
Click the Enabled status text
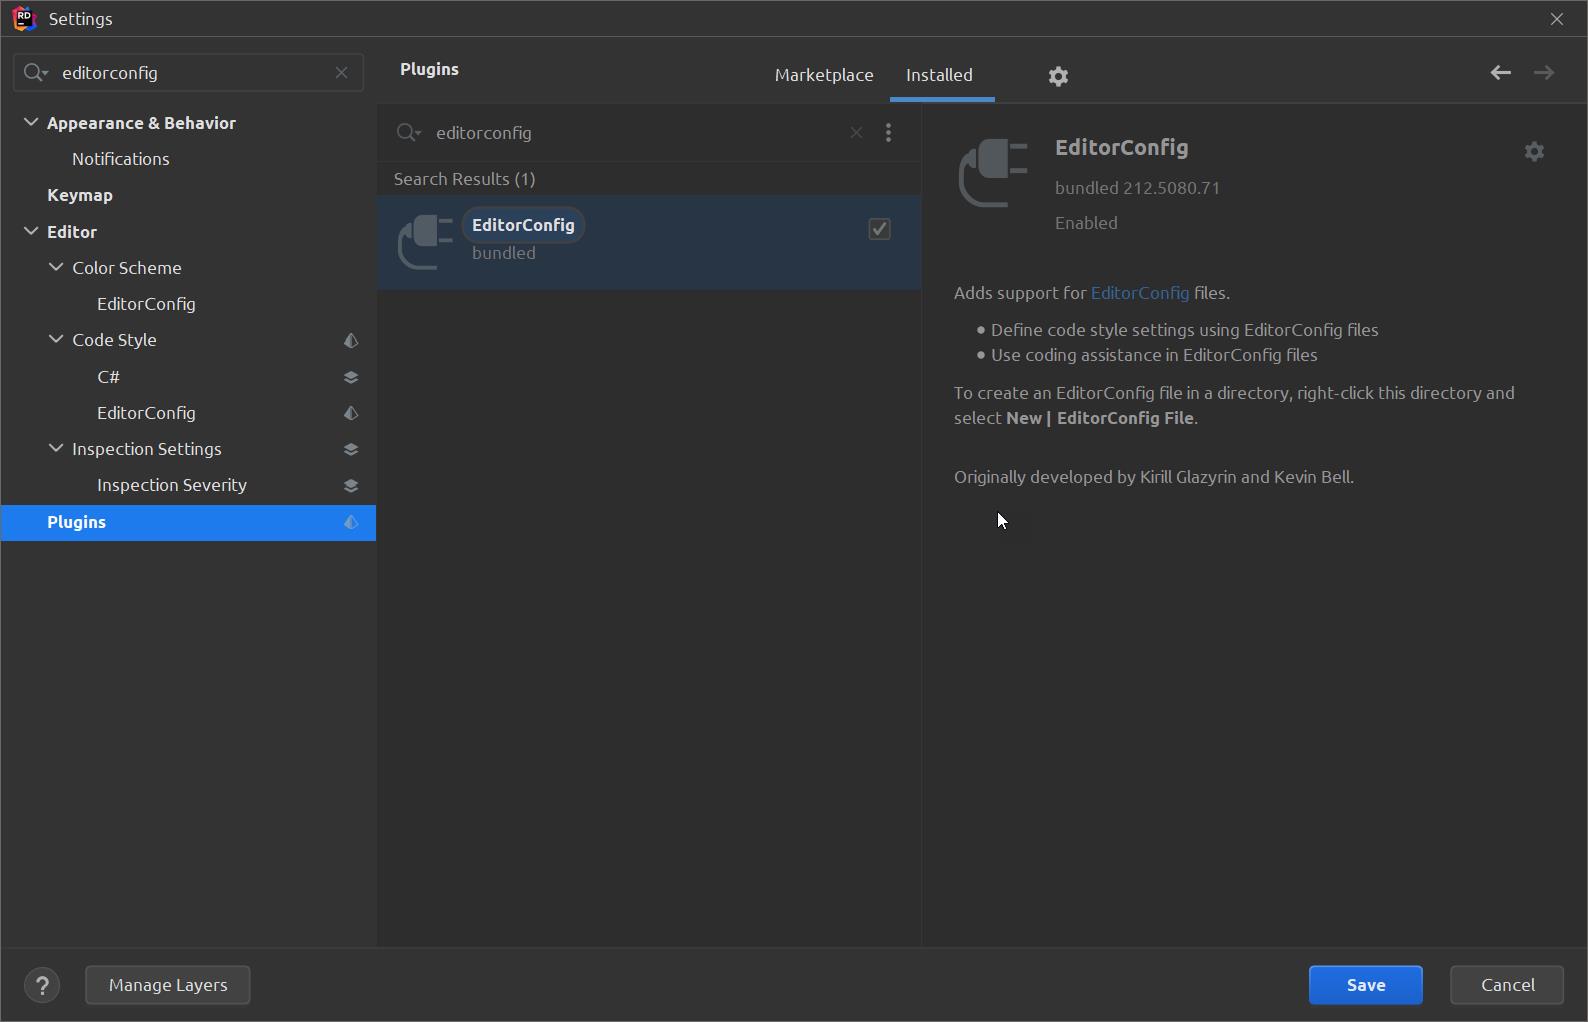tap(1086, 223)
